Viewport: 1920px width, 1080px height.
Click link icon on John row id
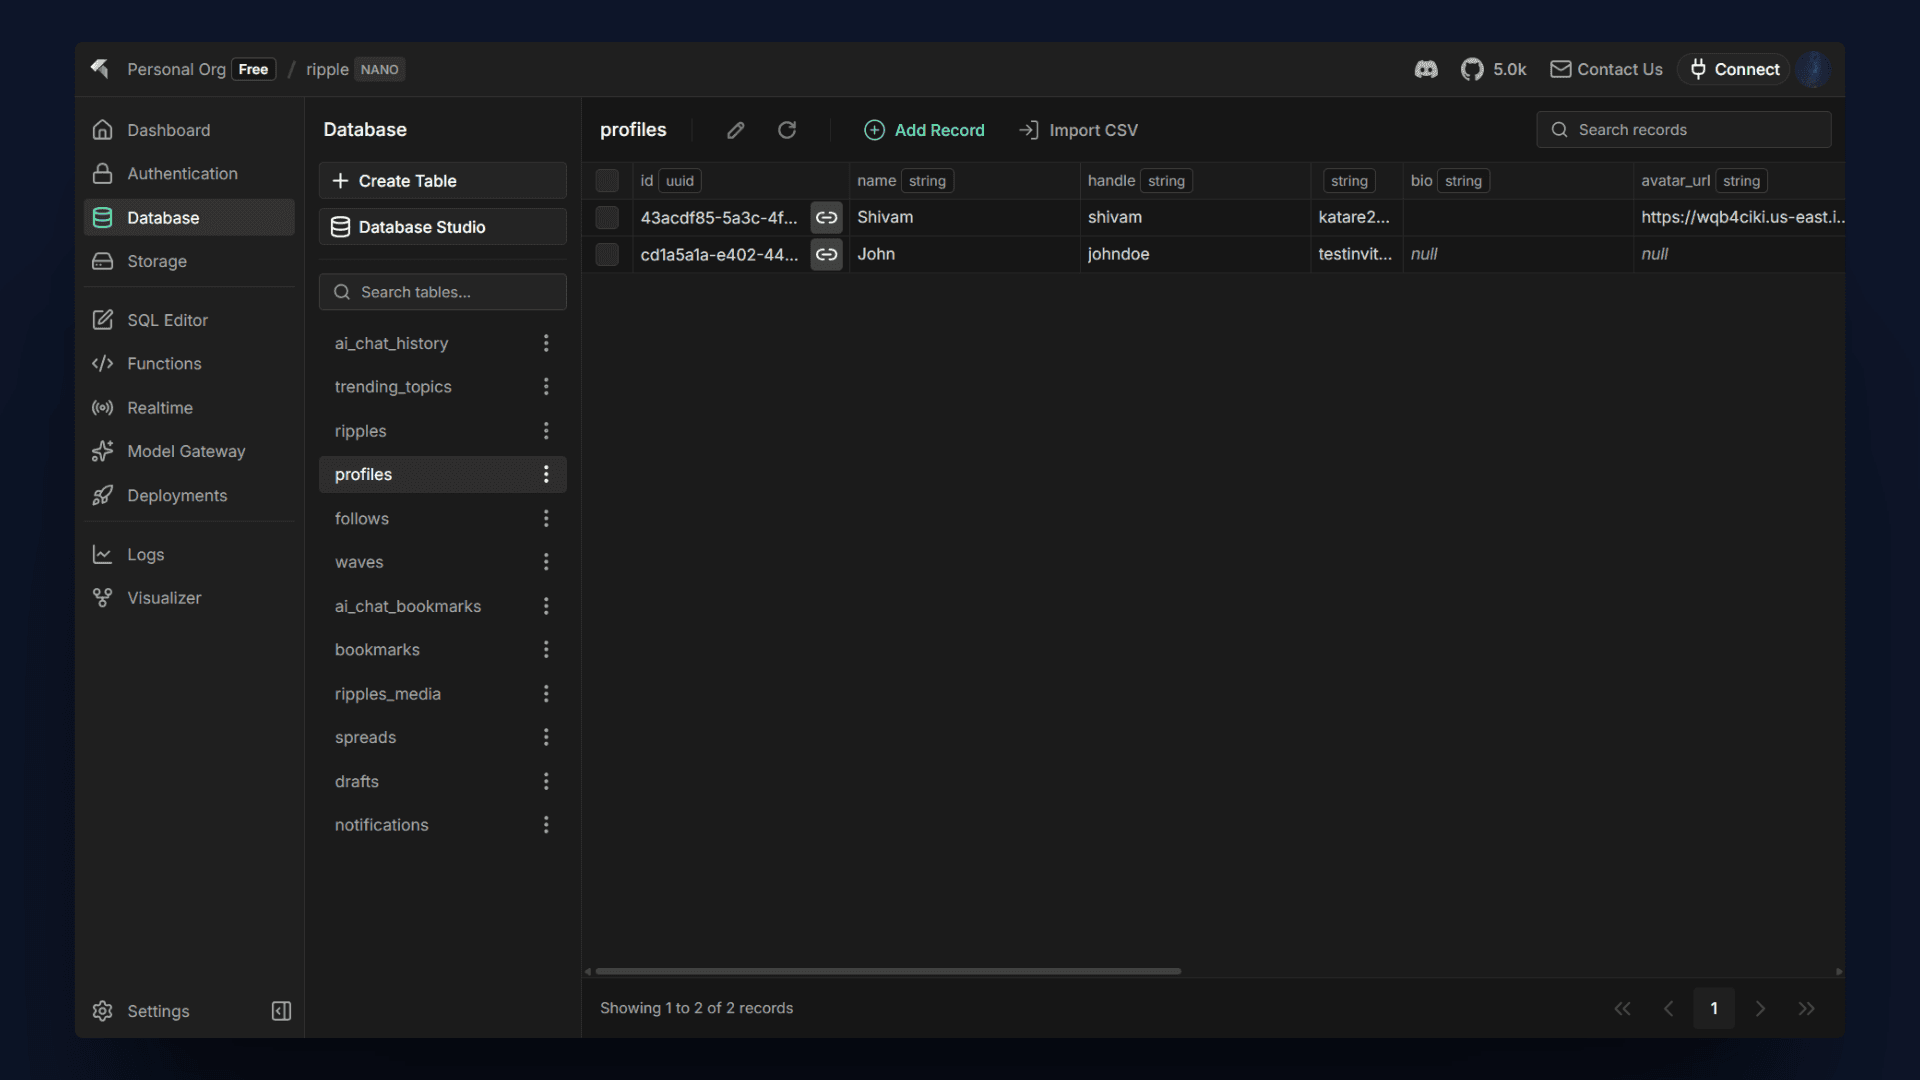[826, 254]
